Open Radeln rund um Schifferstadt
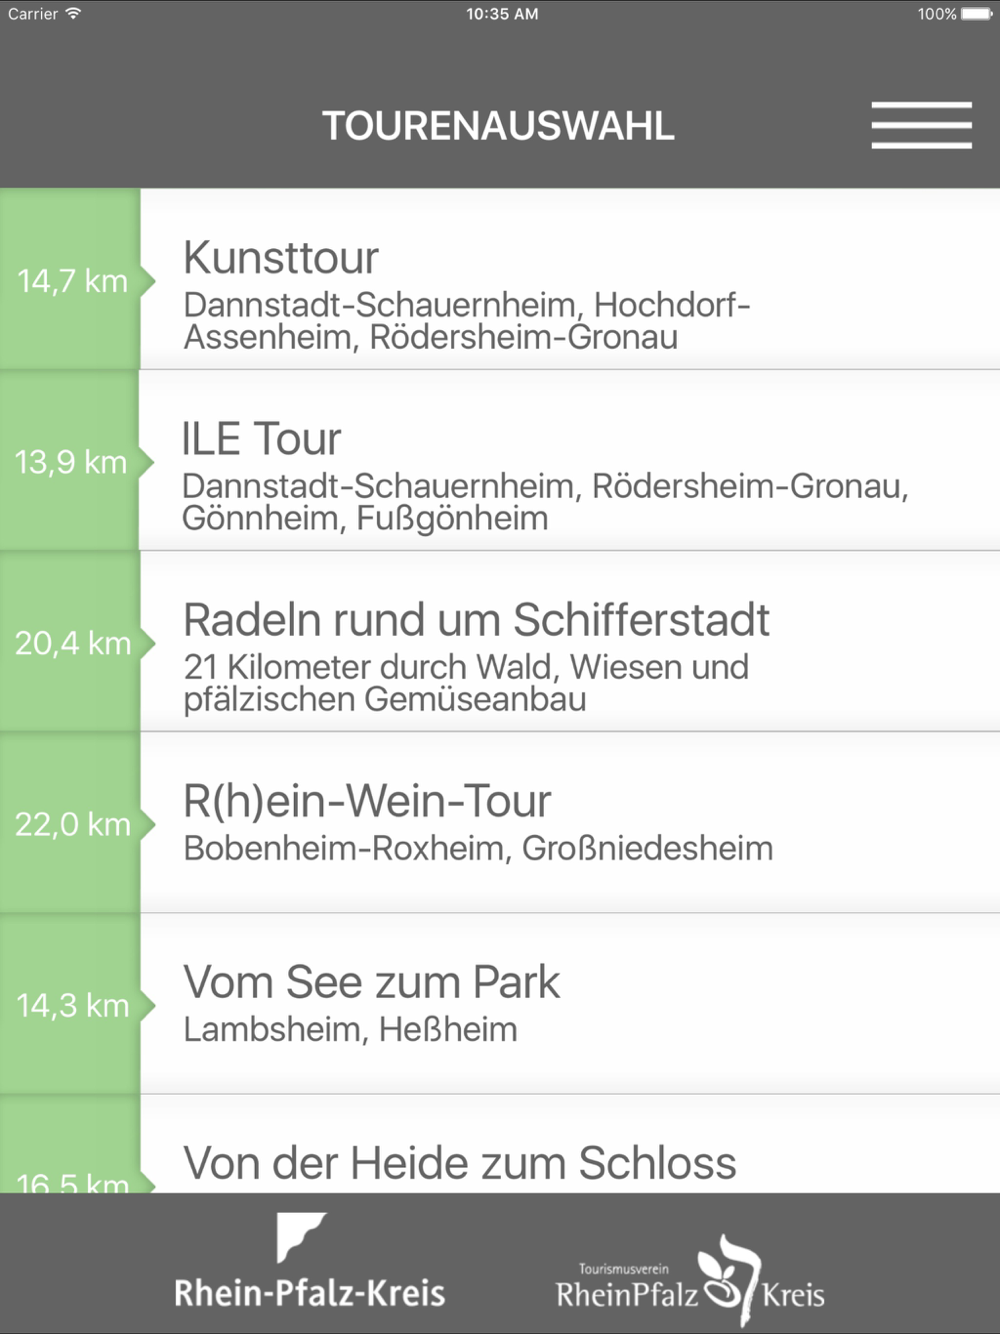The image size is (1000, 1334). tap(570, 642)
